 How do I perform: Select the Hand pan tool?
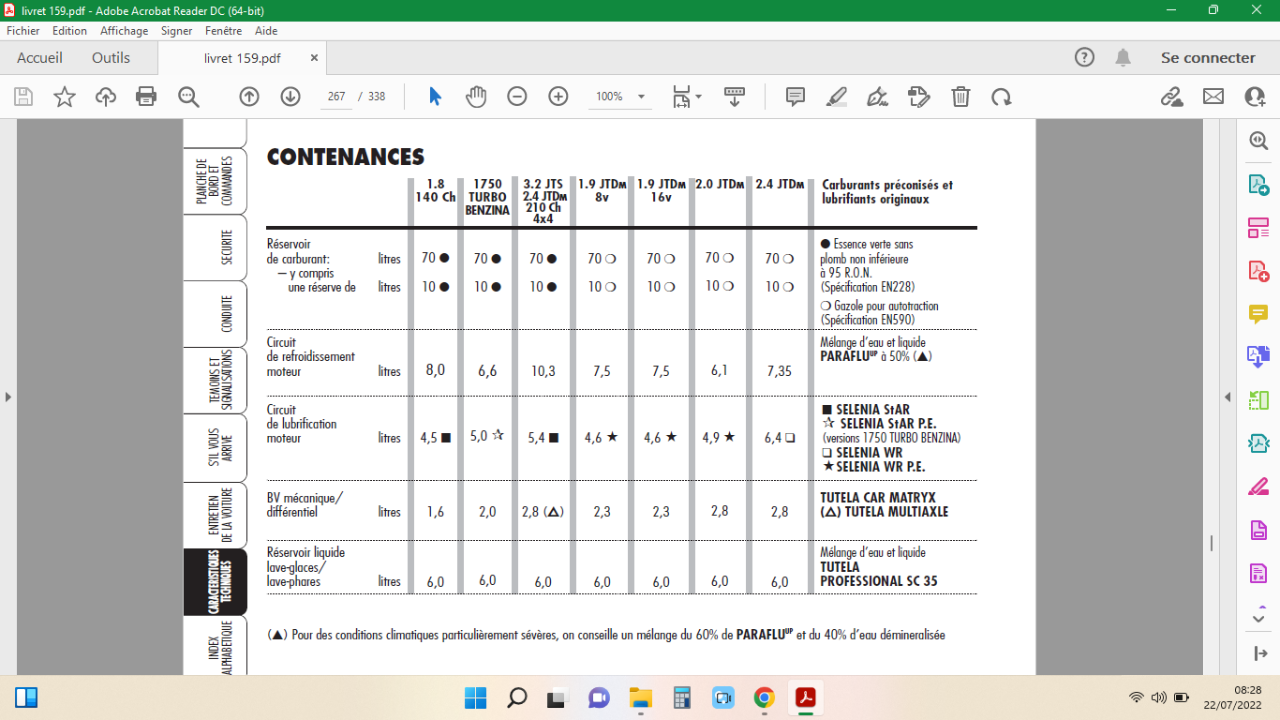(476, 97)
